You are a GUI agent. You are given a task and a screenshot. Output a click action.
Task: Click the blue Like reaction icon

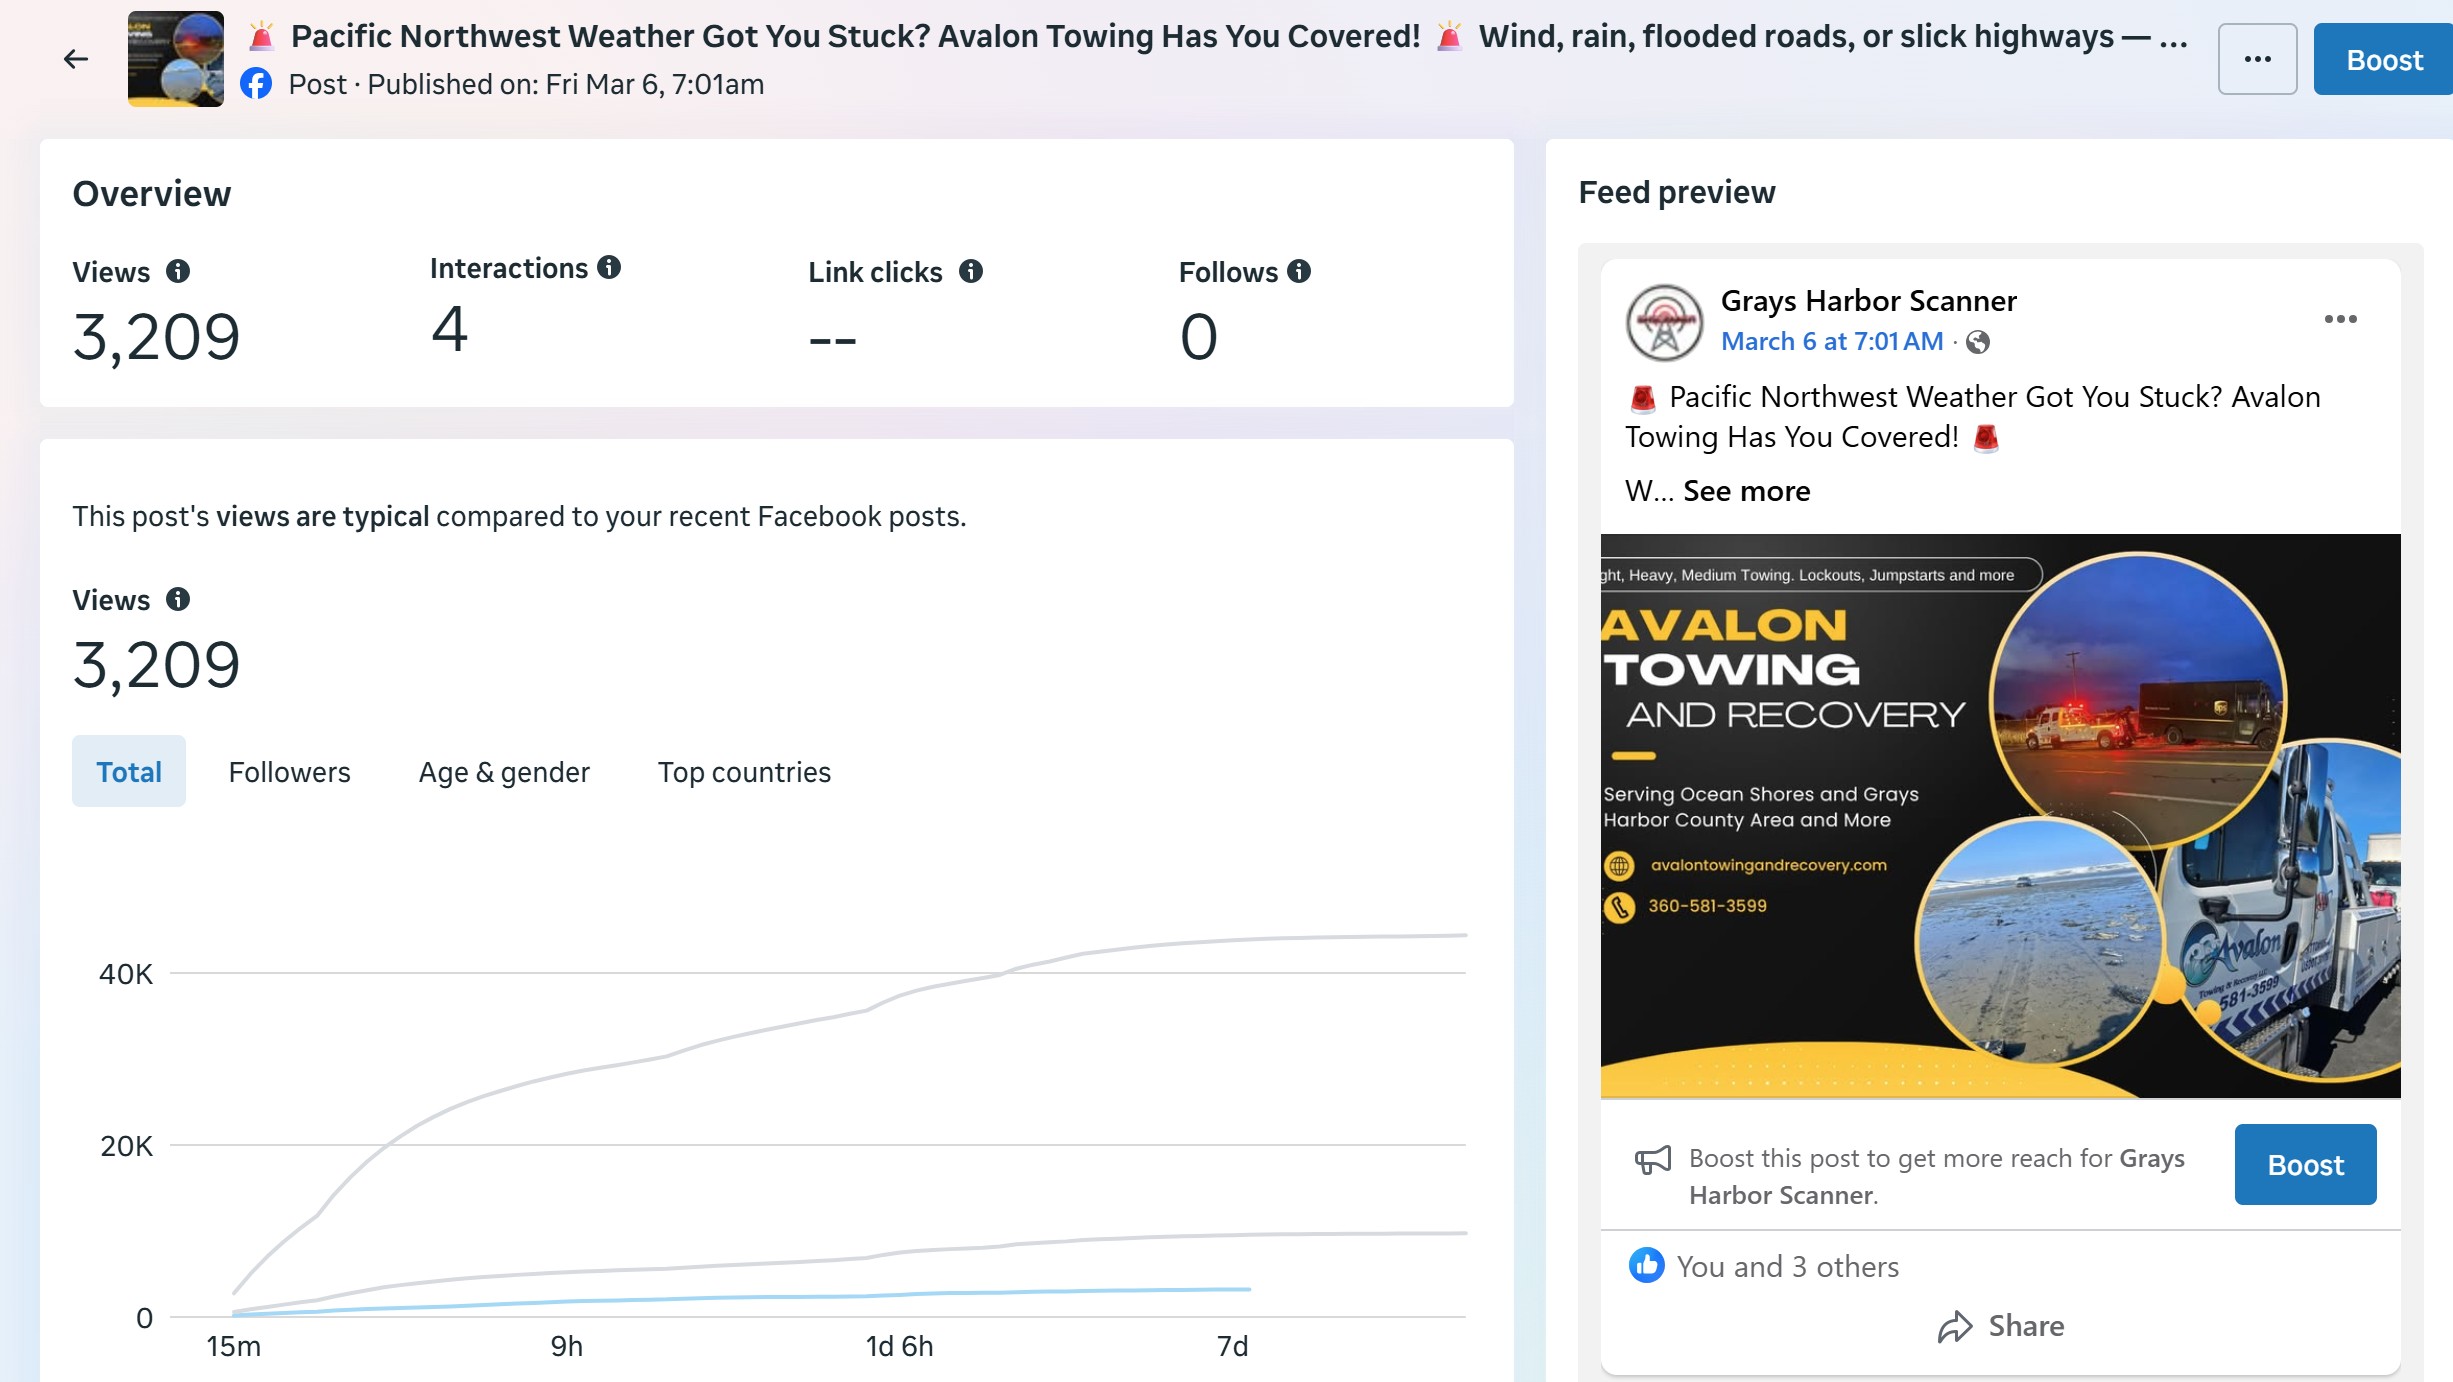click(1646, 1266)
